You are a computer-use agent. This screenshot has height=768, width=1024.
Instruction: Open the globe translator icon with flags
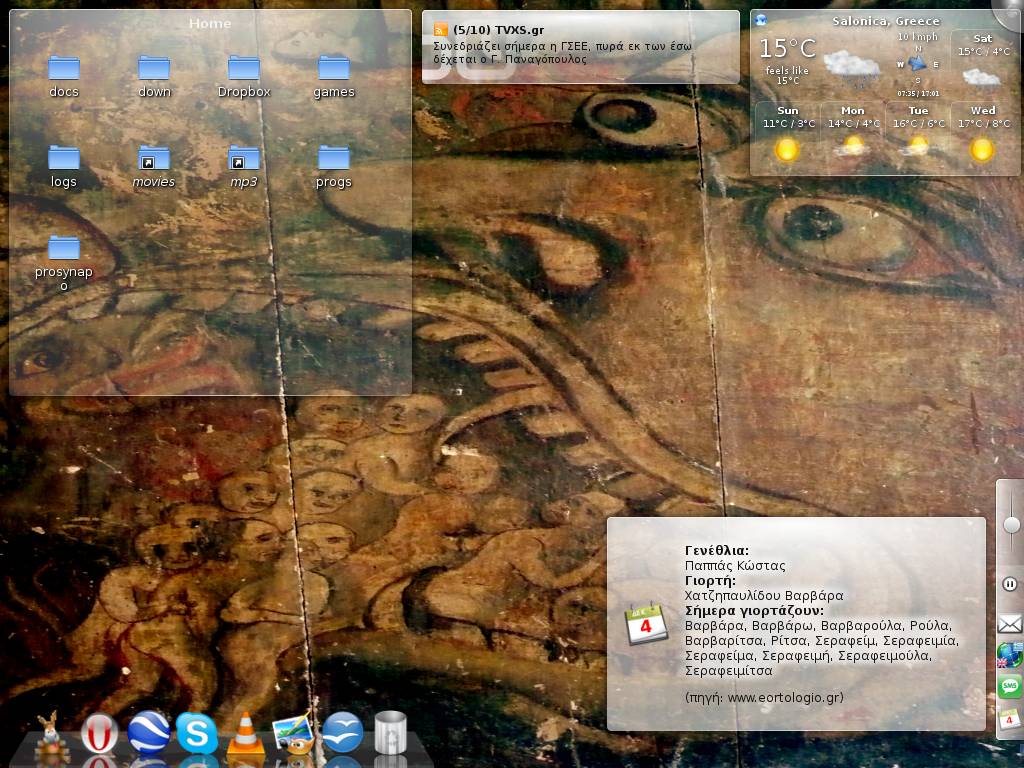pyautogui.click(x=1010, y=655)
